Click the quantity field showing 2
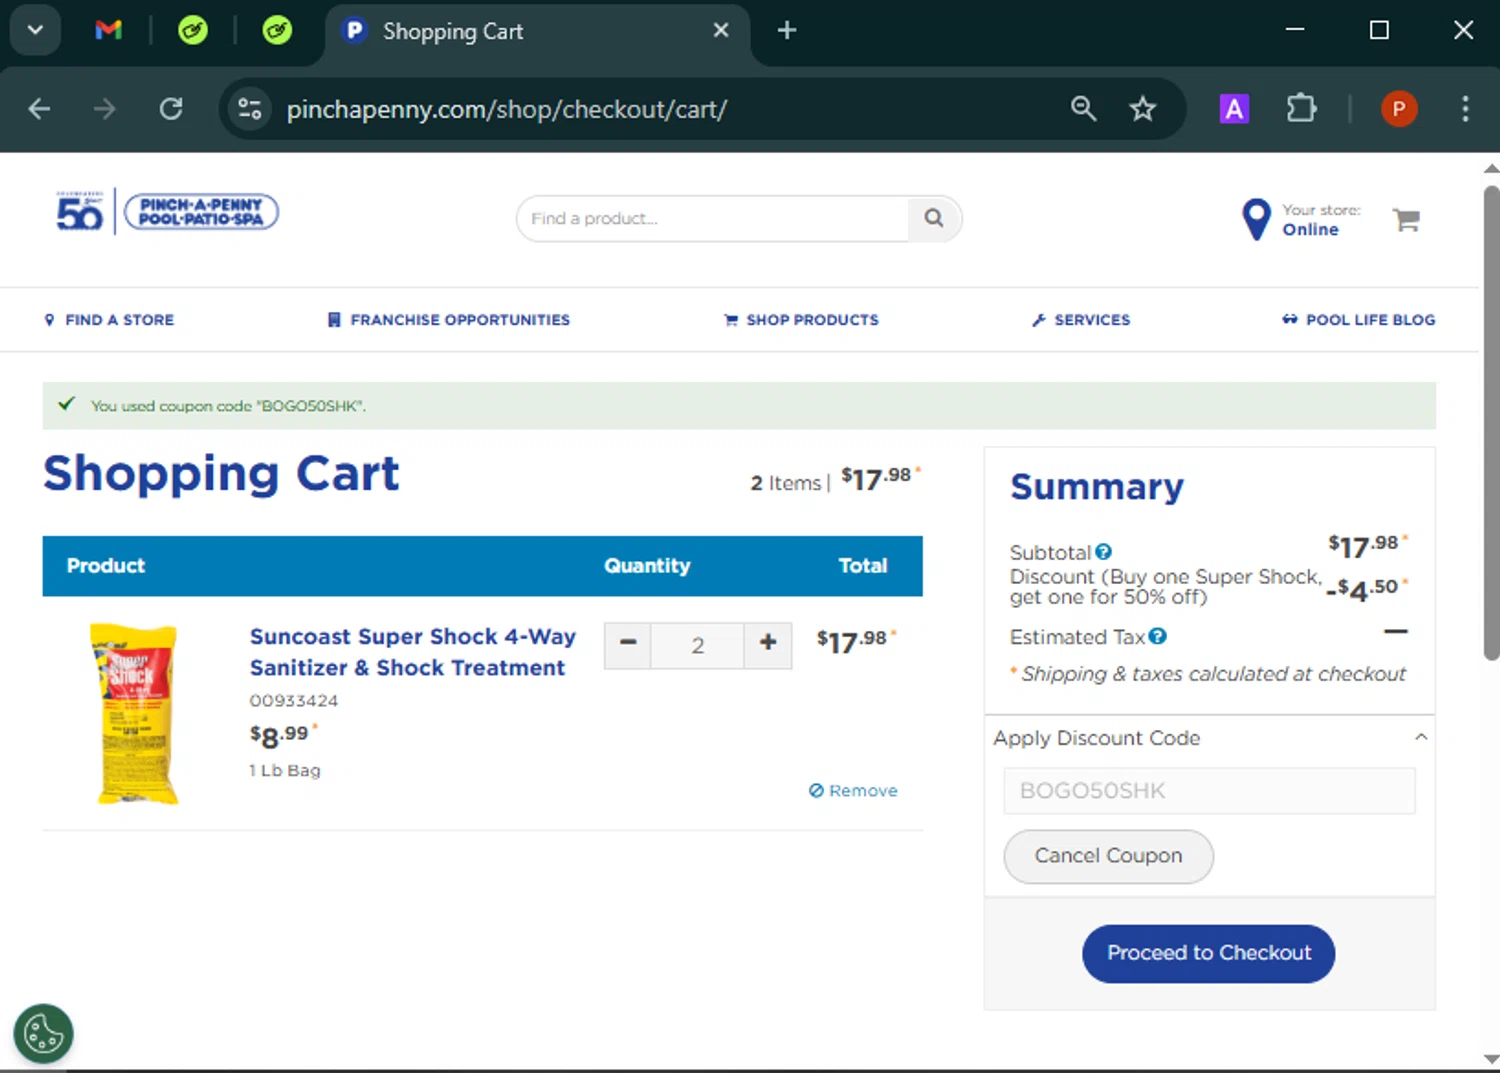This screenshot has height=1073, width=1500. pyautogui.click(x=697, y=645)
